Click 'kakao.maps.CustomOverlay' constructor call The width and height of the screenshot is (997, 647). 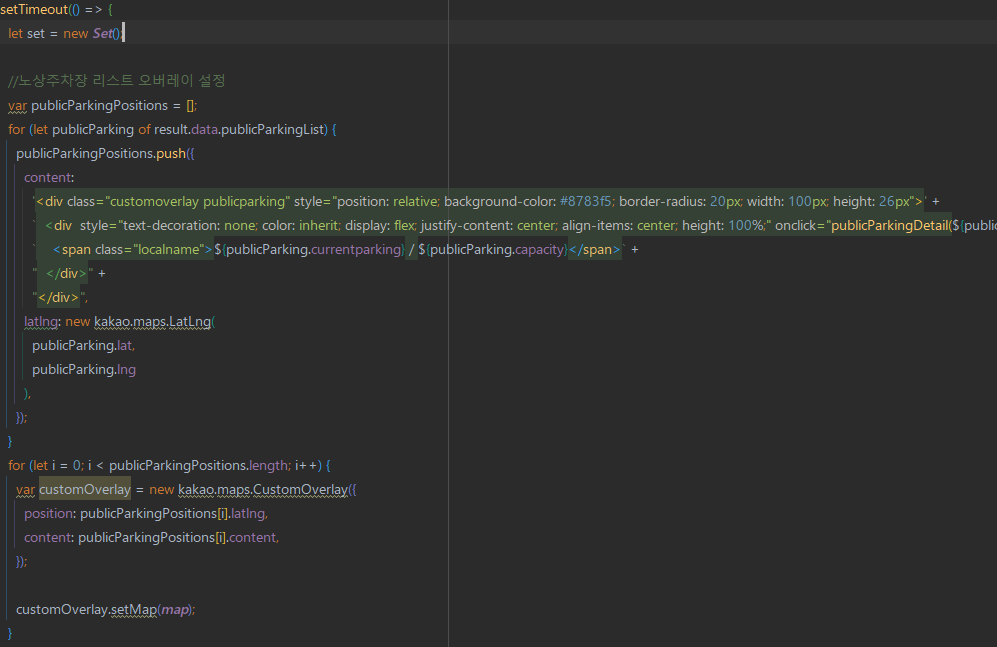263,490
